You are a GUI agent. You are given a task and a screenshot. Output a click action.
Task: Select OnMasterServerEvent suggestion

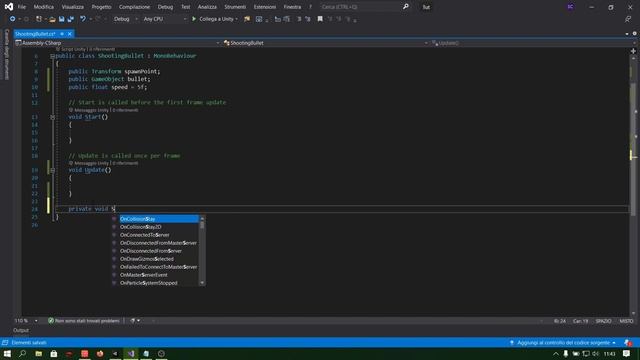[x=155, y=275]
